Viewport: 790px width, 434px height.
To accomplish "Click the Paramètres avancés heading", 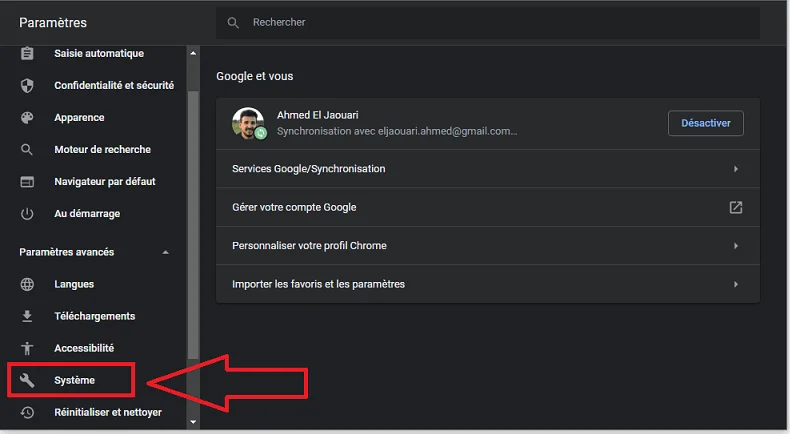I will pos(67,252).
